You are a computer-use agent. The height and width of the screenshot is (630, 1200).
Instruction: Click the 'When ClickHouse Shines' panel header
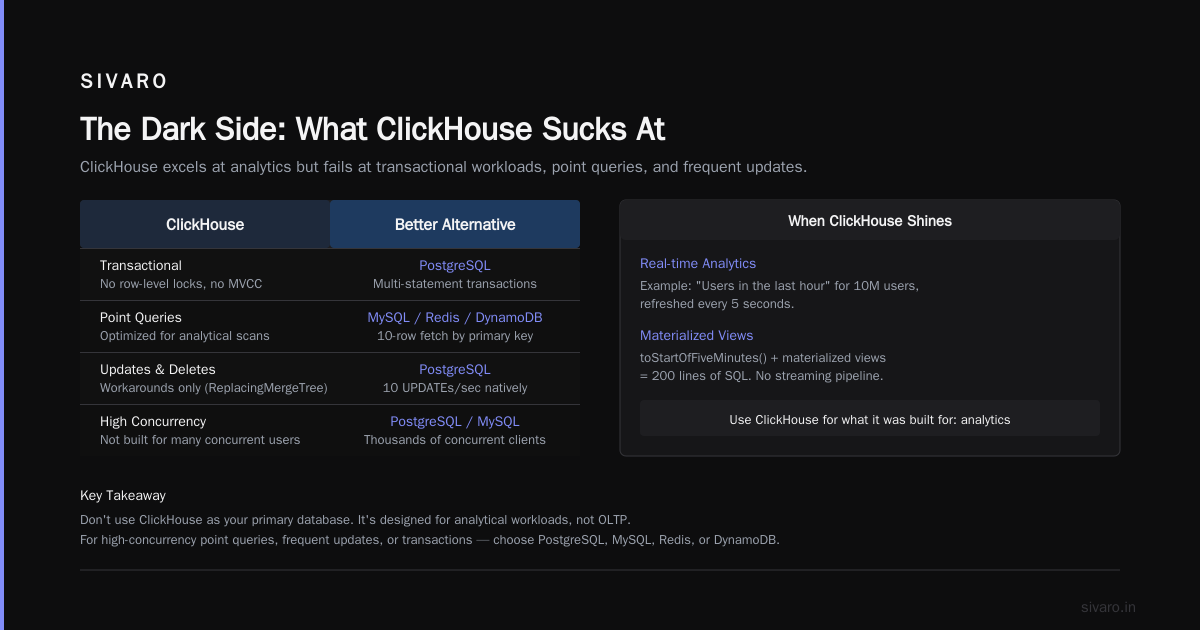870,220
